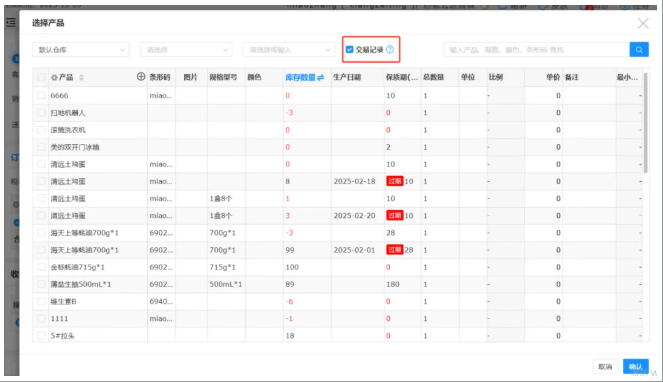Image resolution: width=663 pixels, height=382 pixels.
Task: Expand the 请选择 dropdown
Action: click(186, 49)
